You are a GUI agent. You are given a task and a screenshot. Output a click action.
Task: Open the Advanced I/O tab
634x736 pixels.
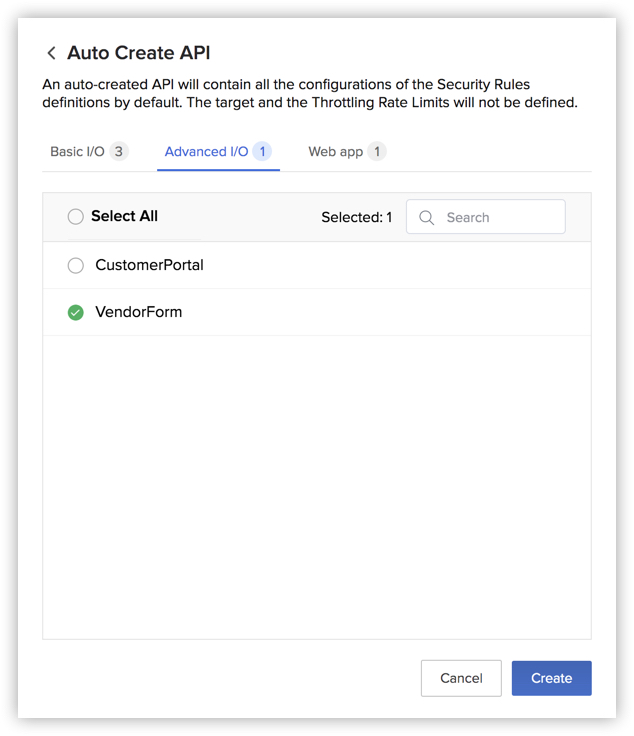point(206,152)
